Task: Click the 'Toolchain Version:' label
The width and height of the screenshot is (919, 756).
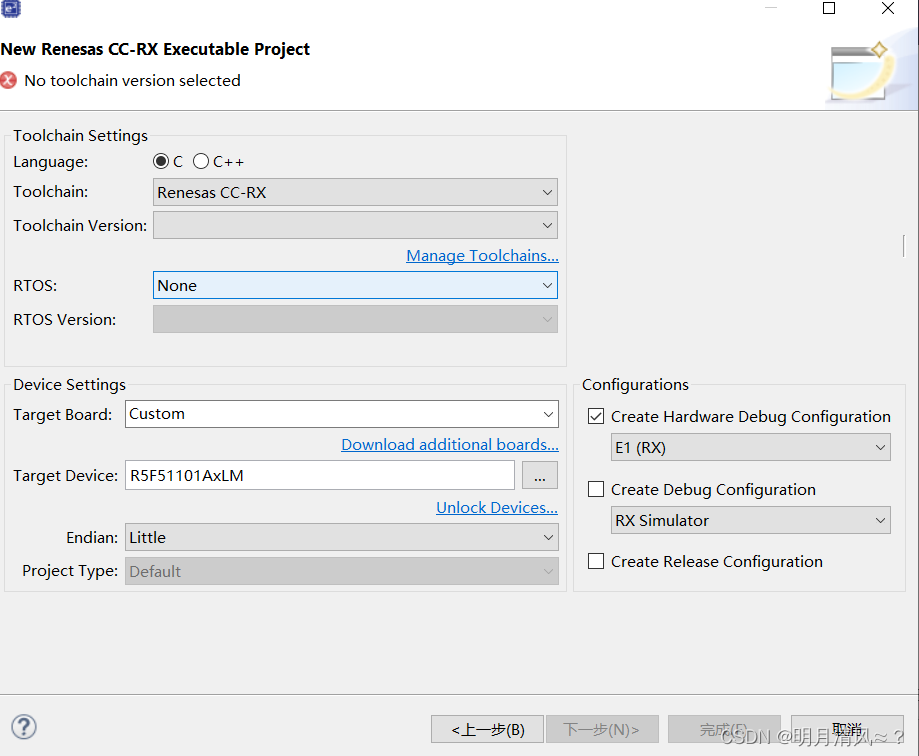Action: pos(80,226)
